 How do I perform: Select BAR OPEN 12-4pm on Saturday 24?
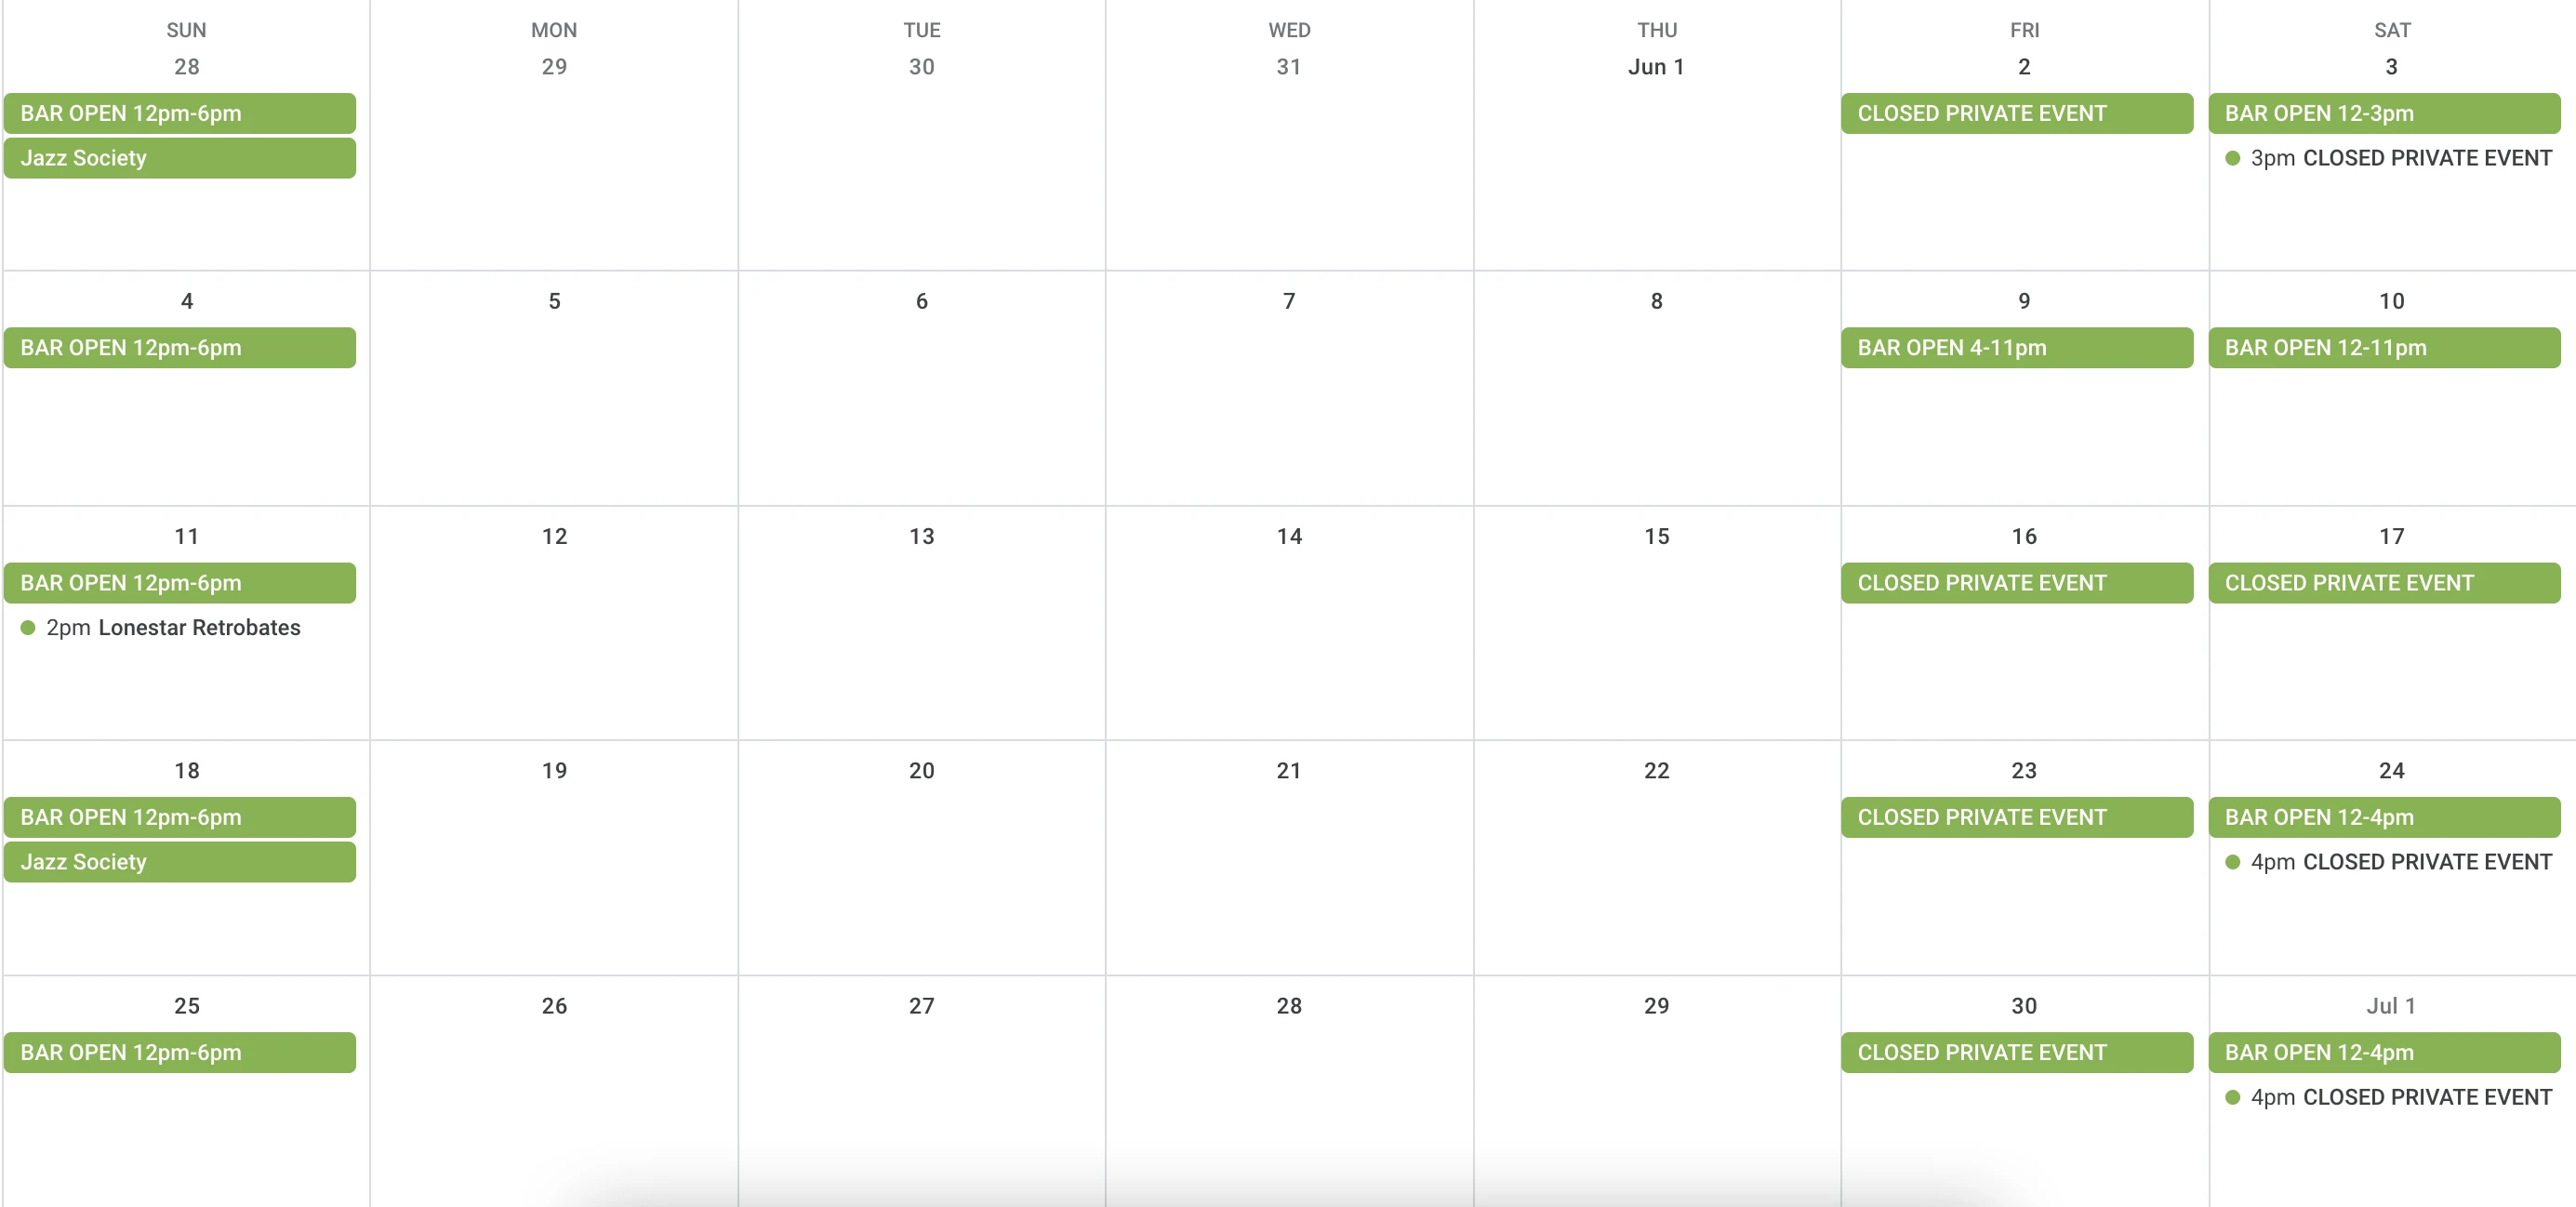coord(2384,817)
